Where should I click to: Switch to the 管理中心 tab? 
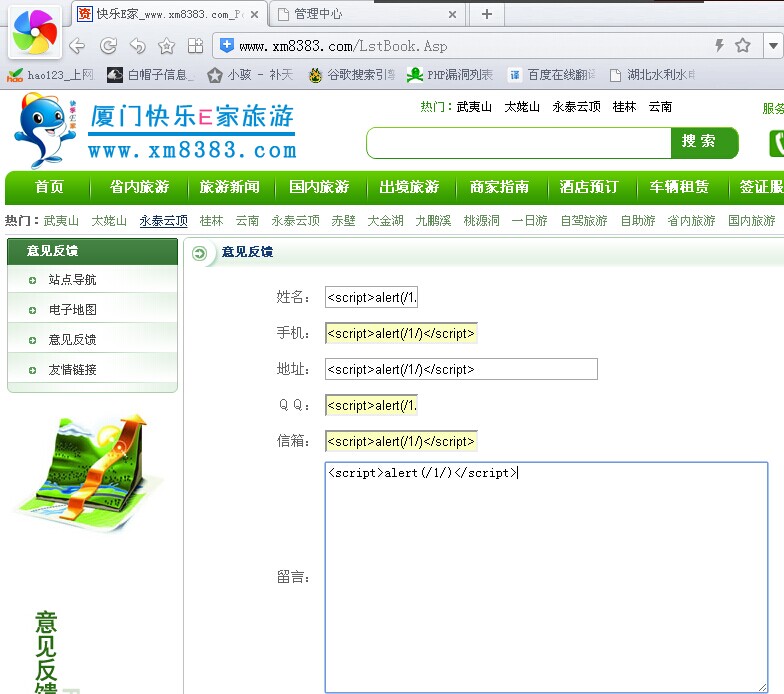(368, 14)
